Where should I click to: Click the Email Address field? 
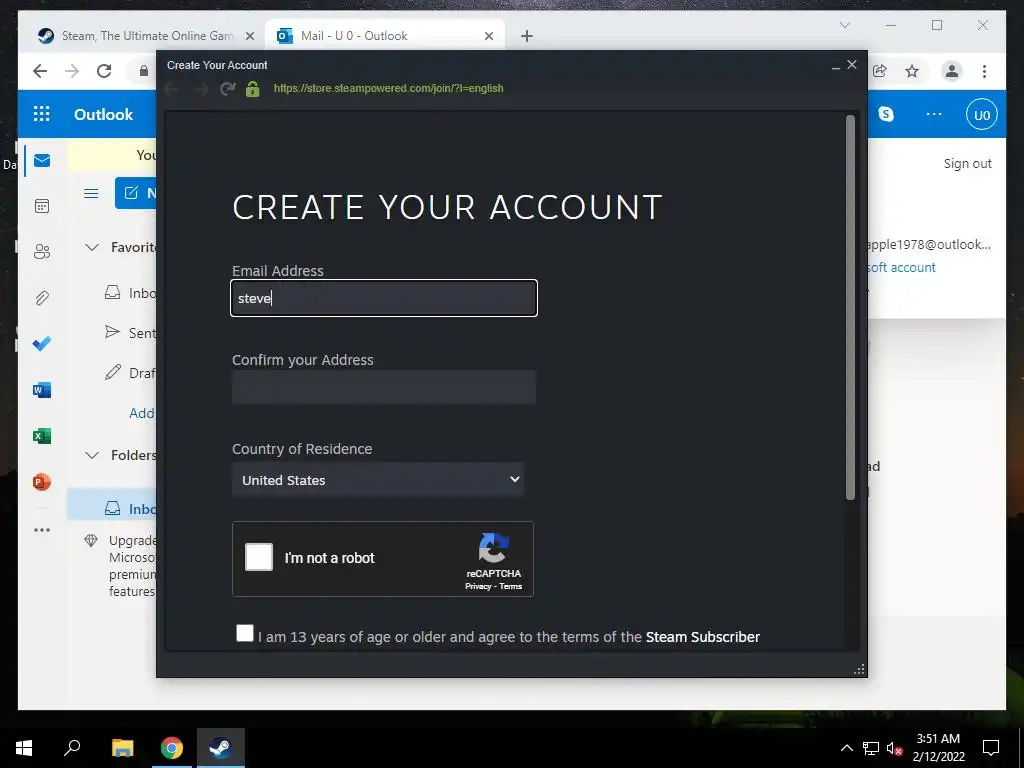pyautogui.click(x=384, y=298)
